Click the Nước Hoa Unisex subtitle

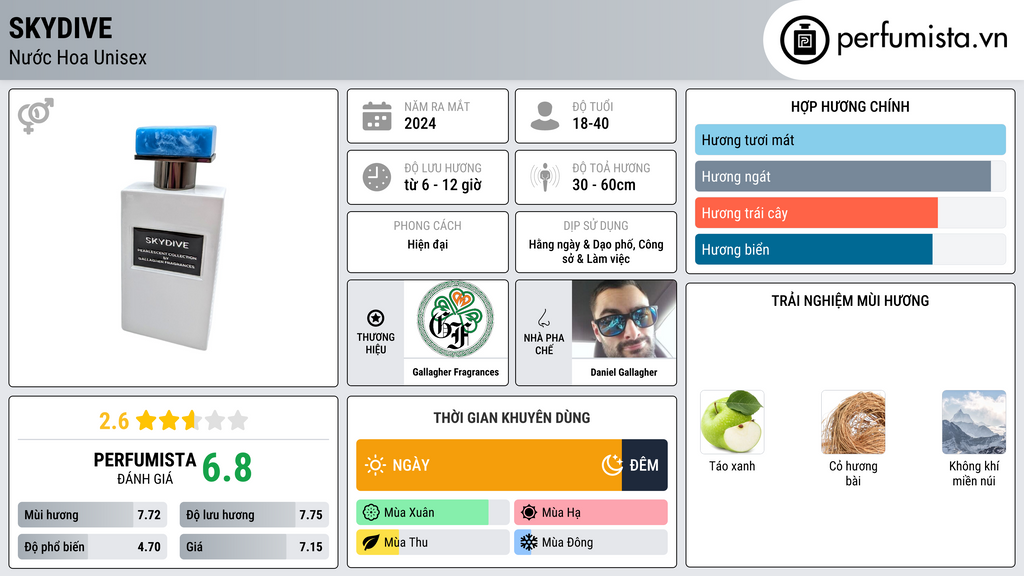click(x=78, y=57)
